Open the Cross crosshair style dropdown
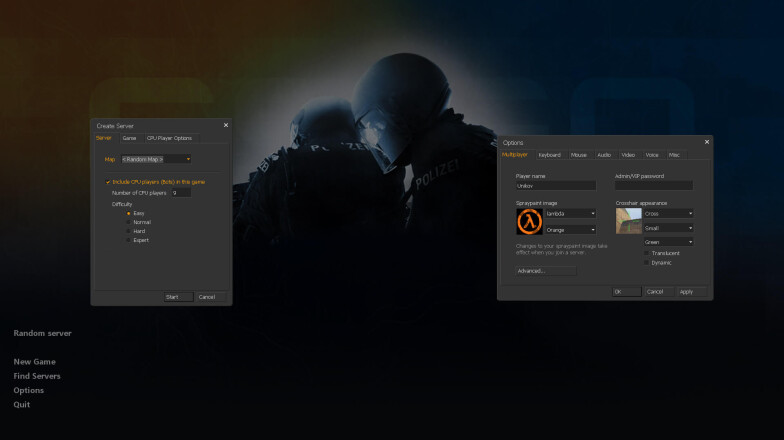 tap(668, 214)
